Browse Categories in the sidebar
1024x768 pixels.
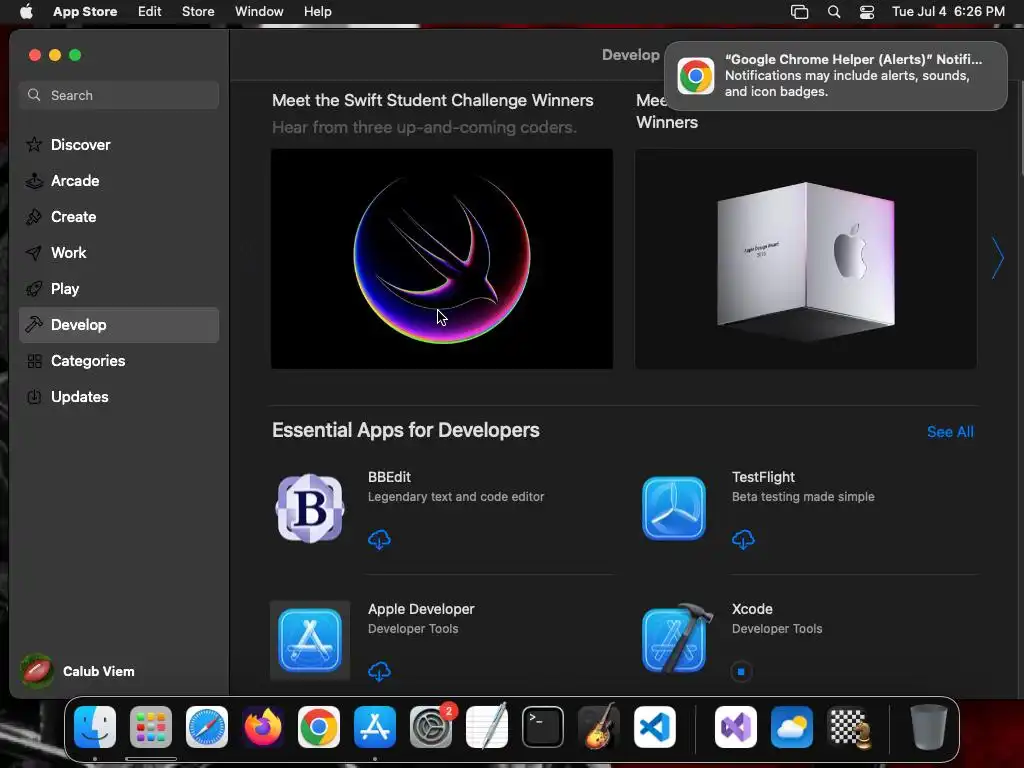tap(119, 360)
